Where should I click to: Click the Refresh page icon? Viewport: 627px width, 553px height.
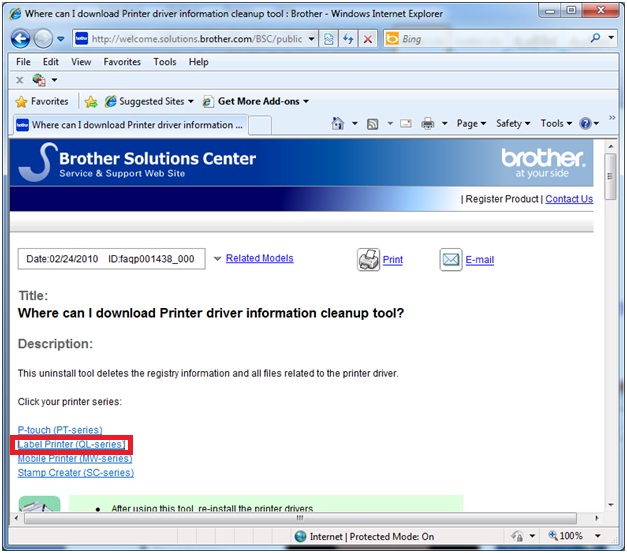[348, 39]
